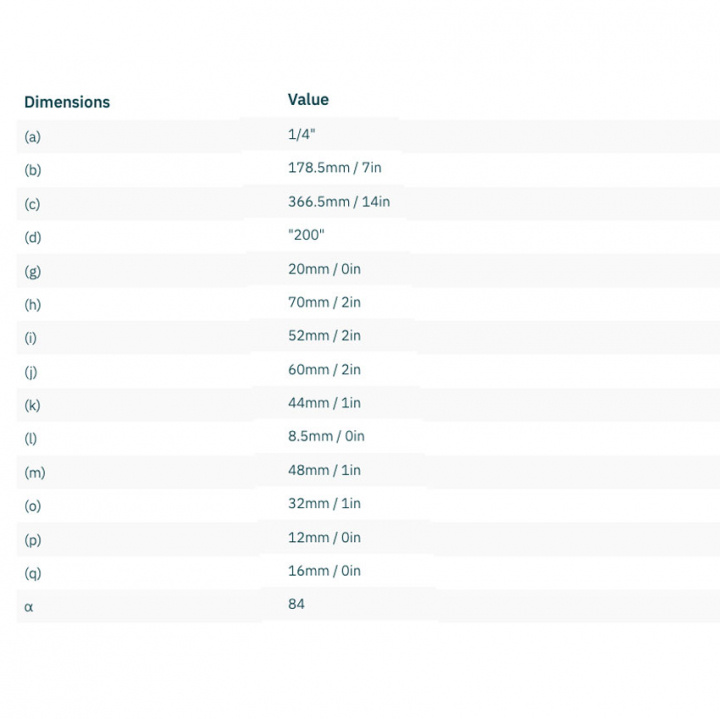Click the Dimensions column header
Viewport: 720px width, 719px height.
tap(67, 102)
